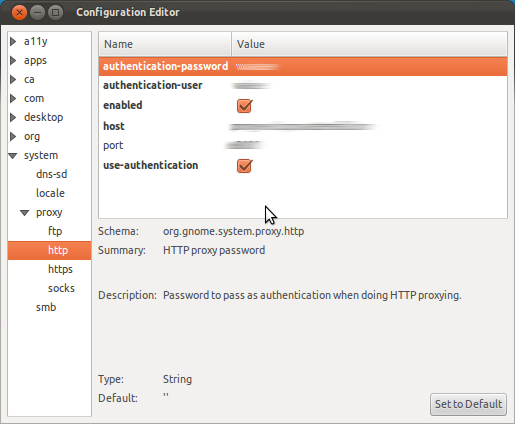Open the dns-sd tree item
The width and height of the screenshot is (515, 424).
[52, 174]
